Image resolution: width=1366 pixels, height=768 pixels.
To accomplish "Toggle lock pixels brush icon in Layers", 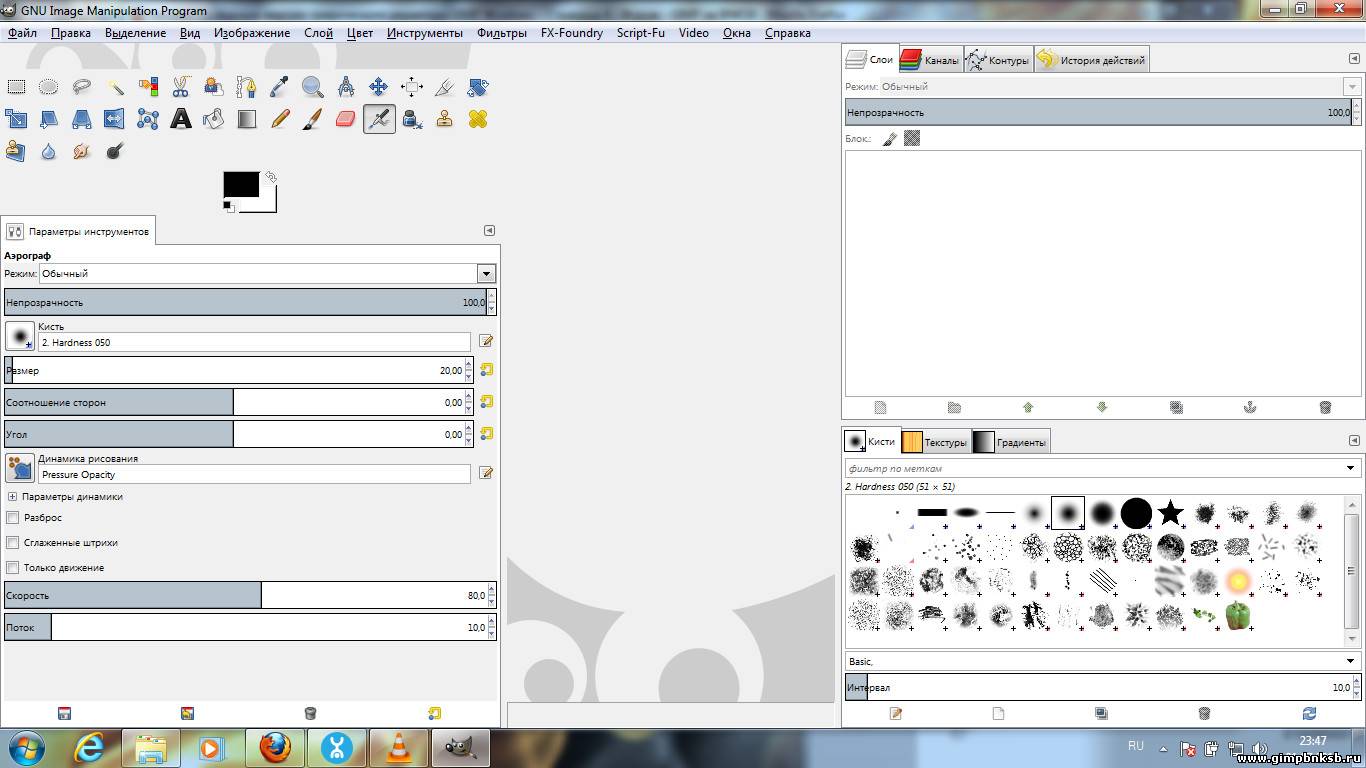I will [x=889, y=139].
